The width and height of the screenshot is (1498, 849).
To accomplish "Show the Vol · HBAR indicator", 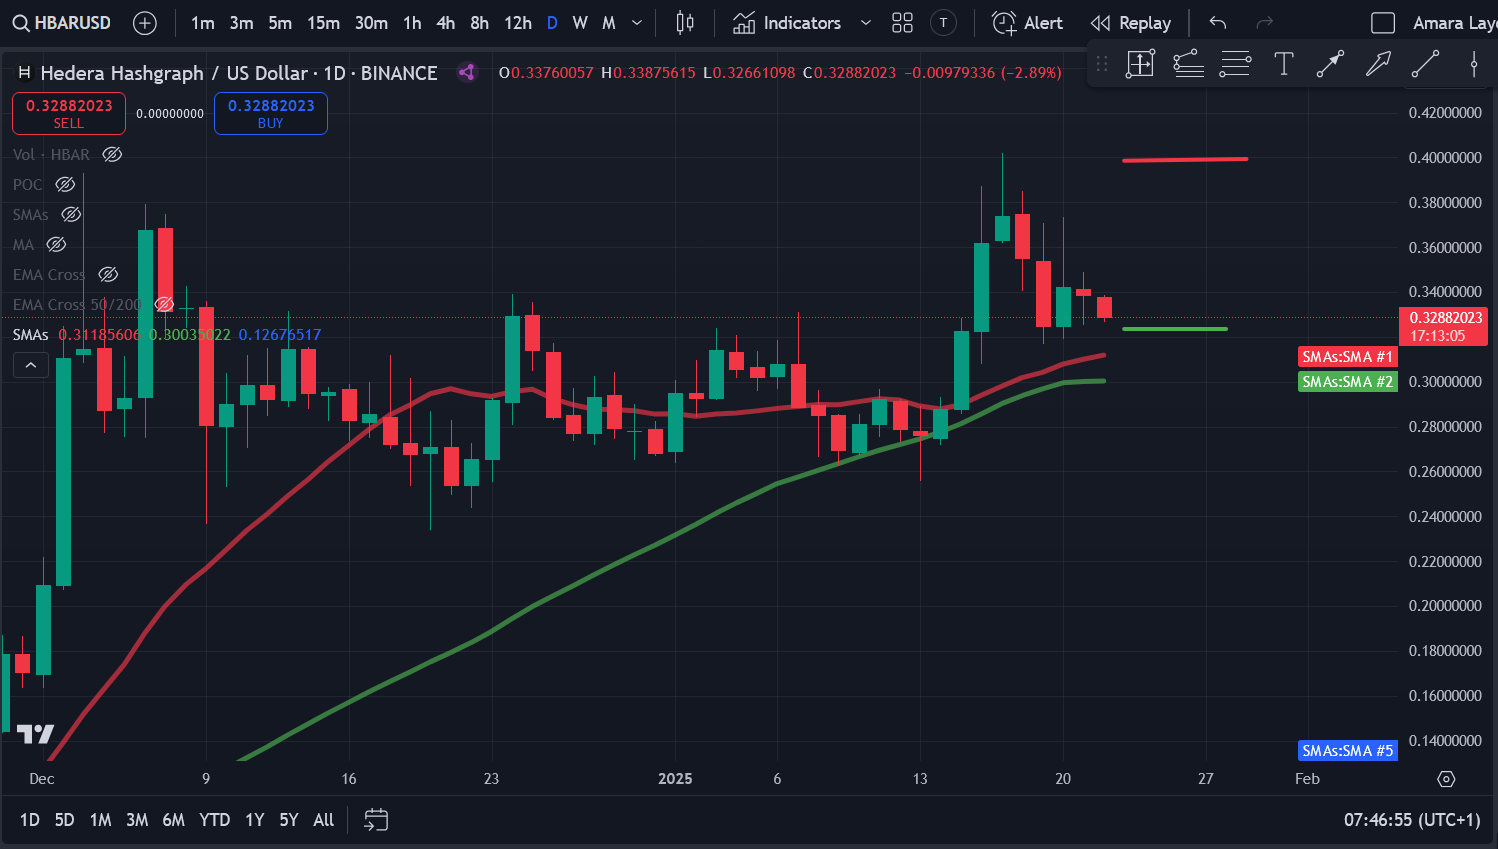I will tap(112, 154).
